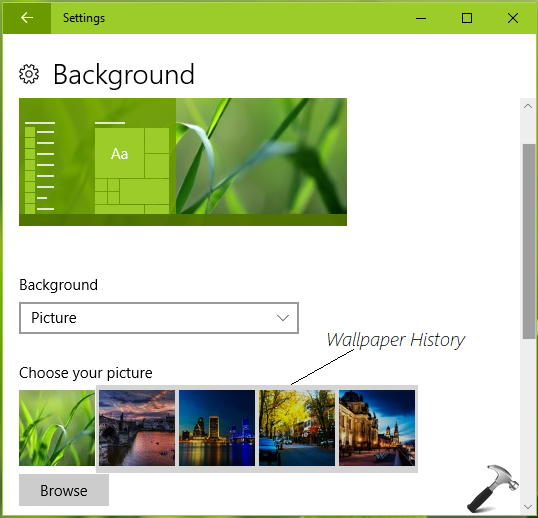Click the scrollbar down arrow
The image size is (538, 518).
pos(528,507)
